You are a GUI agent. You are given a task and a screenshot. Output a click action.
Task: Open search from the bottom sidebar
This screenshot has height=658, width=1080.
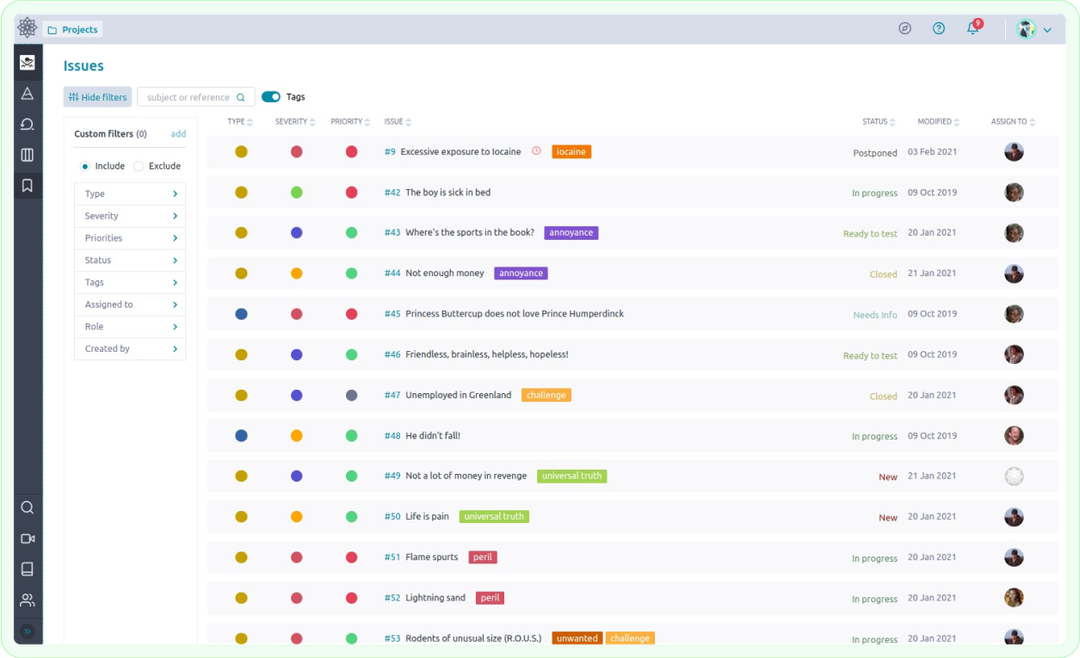pos(27,507)
